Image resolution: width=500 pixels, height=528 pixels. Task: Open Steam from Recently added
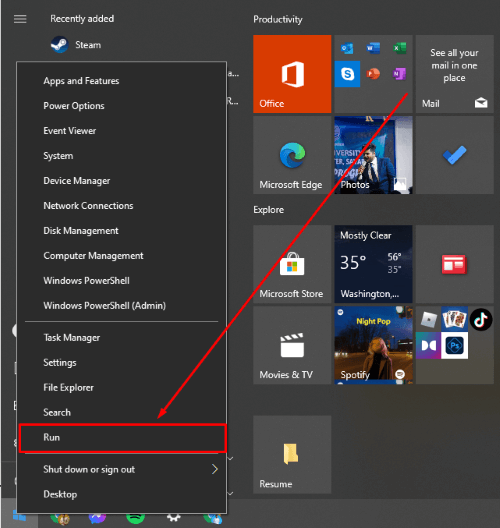[x=76, y=45]
